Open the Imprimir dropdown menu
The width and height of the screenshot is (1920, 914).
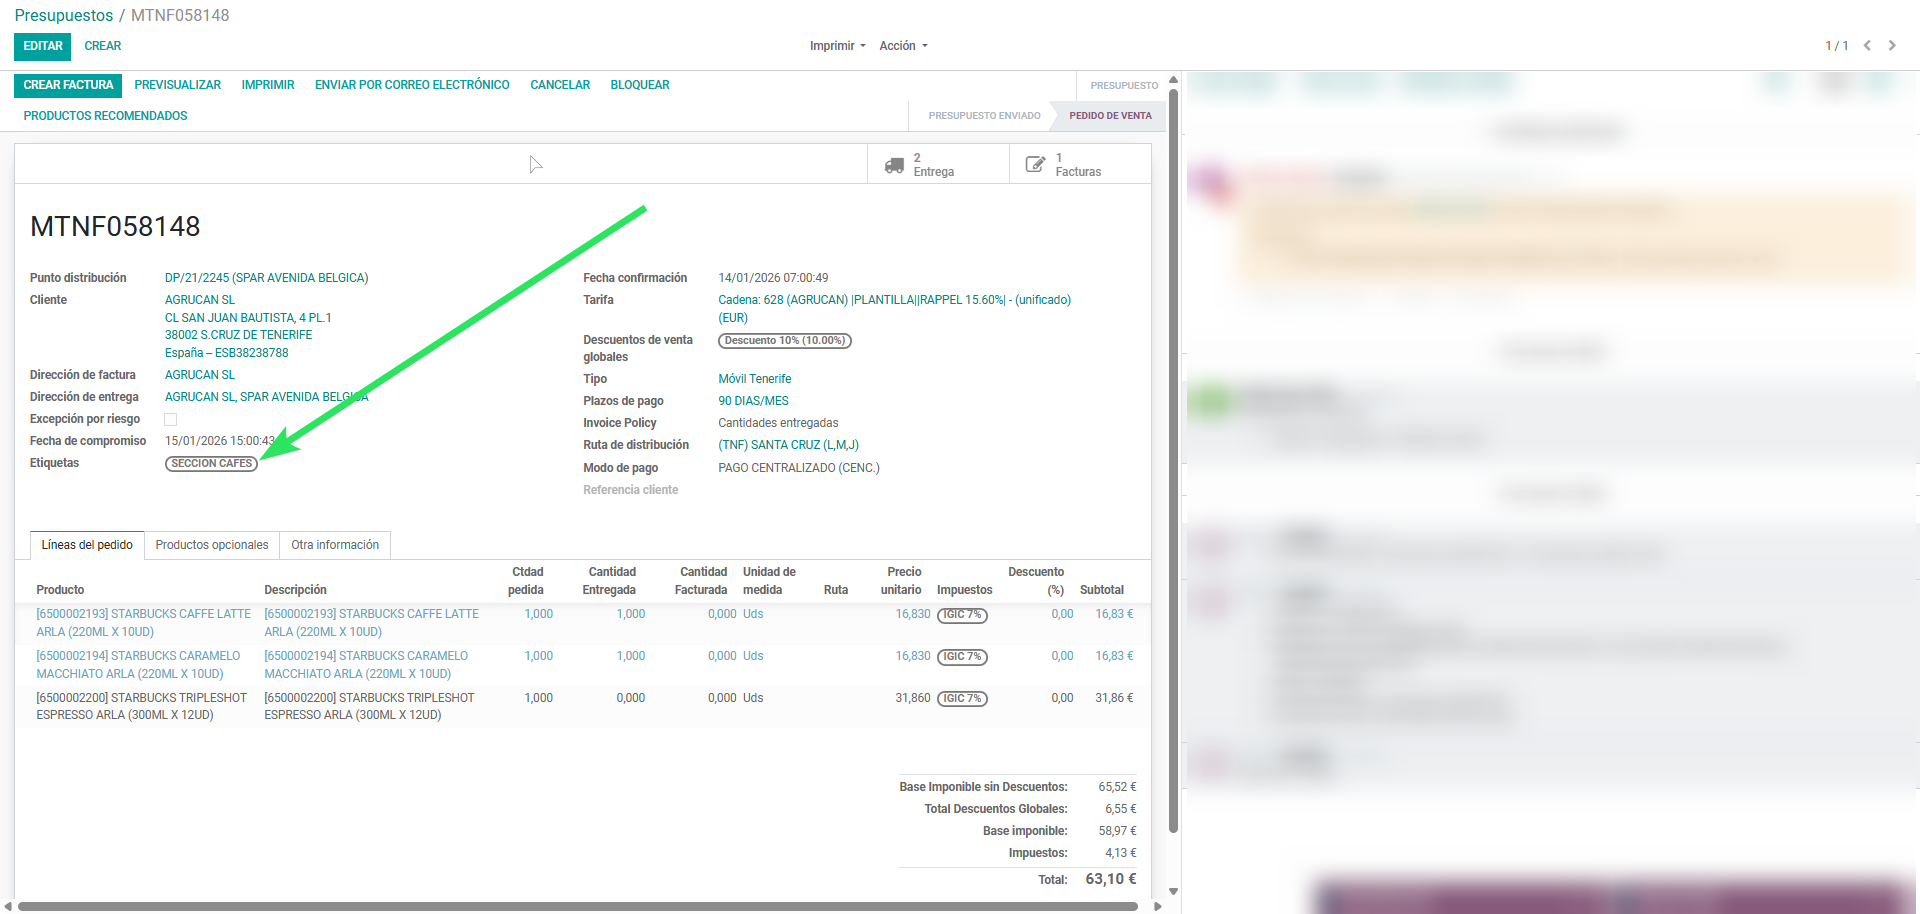click(x=837, y=46)
